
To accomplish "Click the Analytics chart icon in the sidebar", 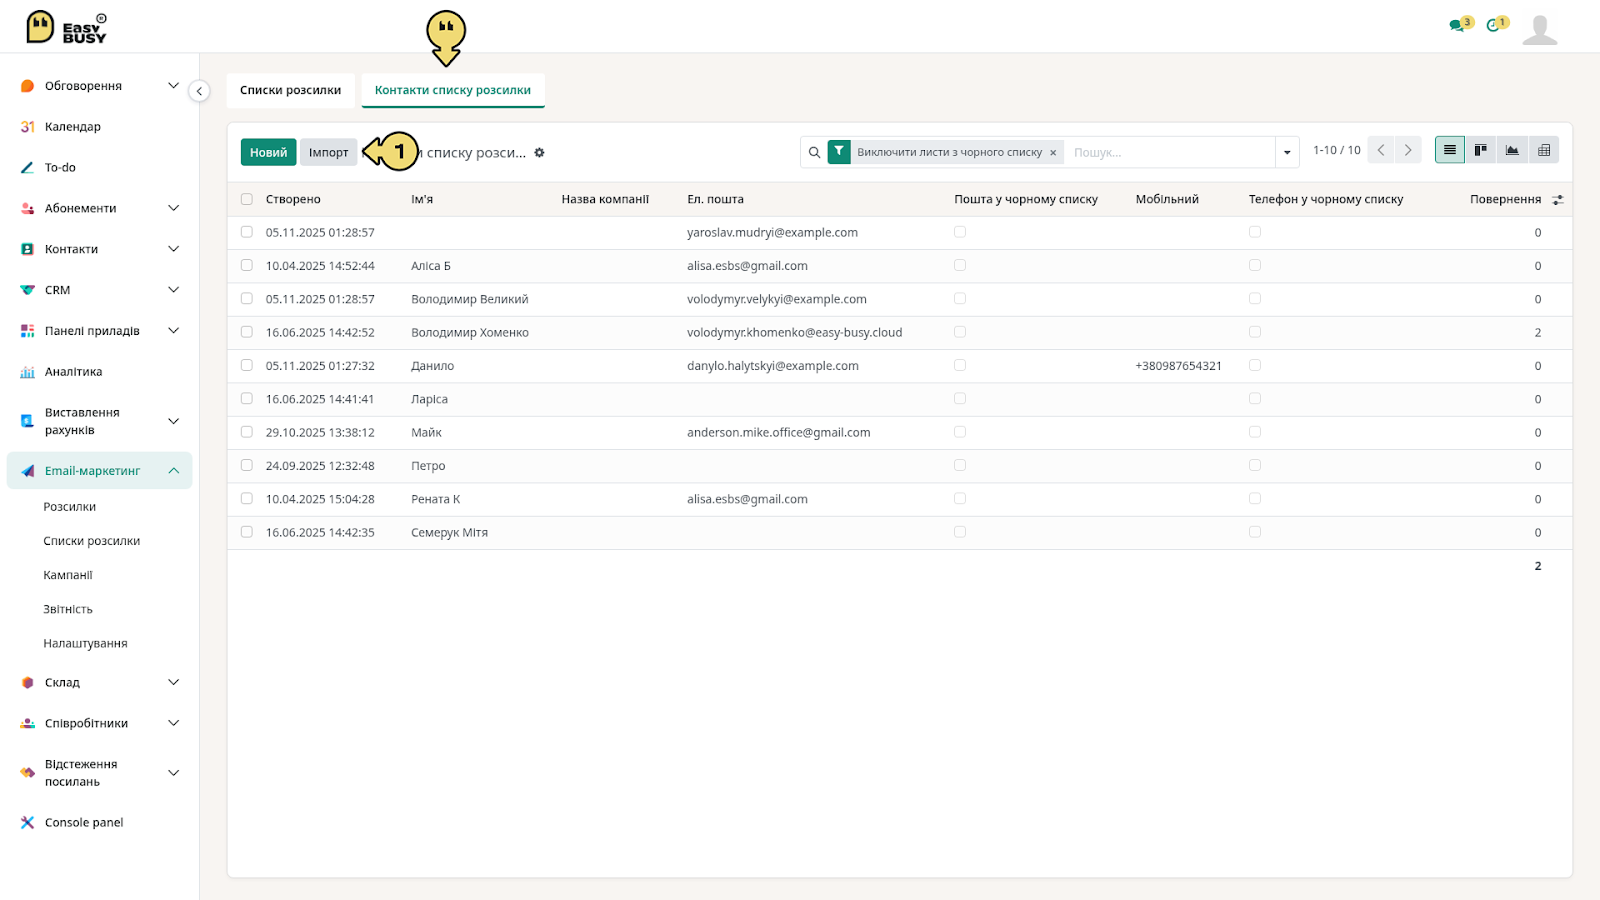I will click(27, 372).
